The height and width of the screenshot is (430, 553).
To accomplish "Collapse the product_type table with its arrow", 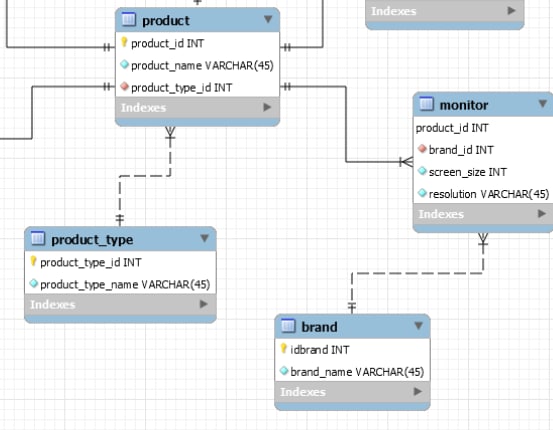I will [x=205, y=238].
